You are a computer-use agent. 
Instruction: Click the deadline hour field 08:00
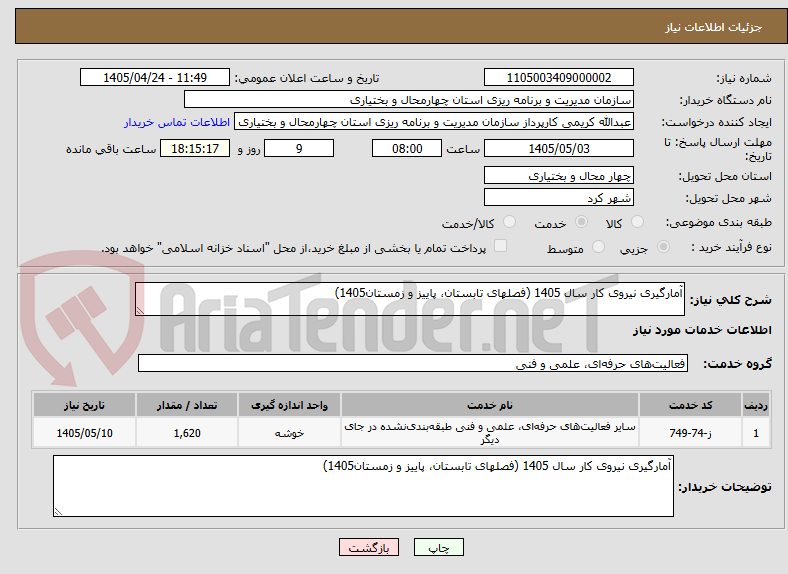coord(407,148)
